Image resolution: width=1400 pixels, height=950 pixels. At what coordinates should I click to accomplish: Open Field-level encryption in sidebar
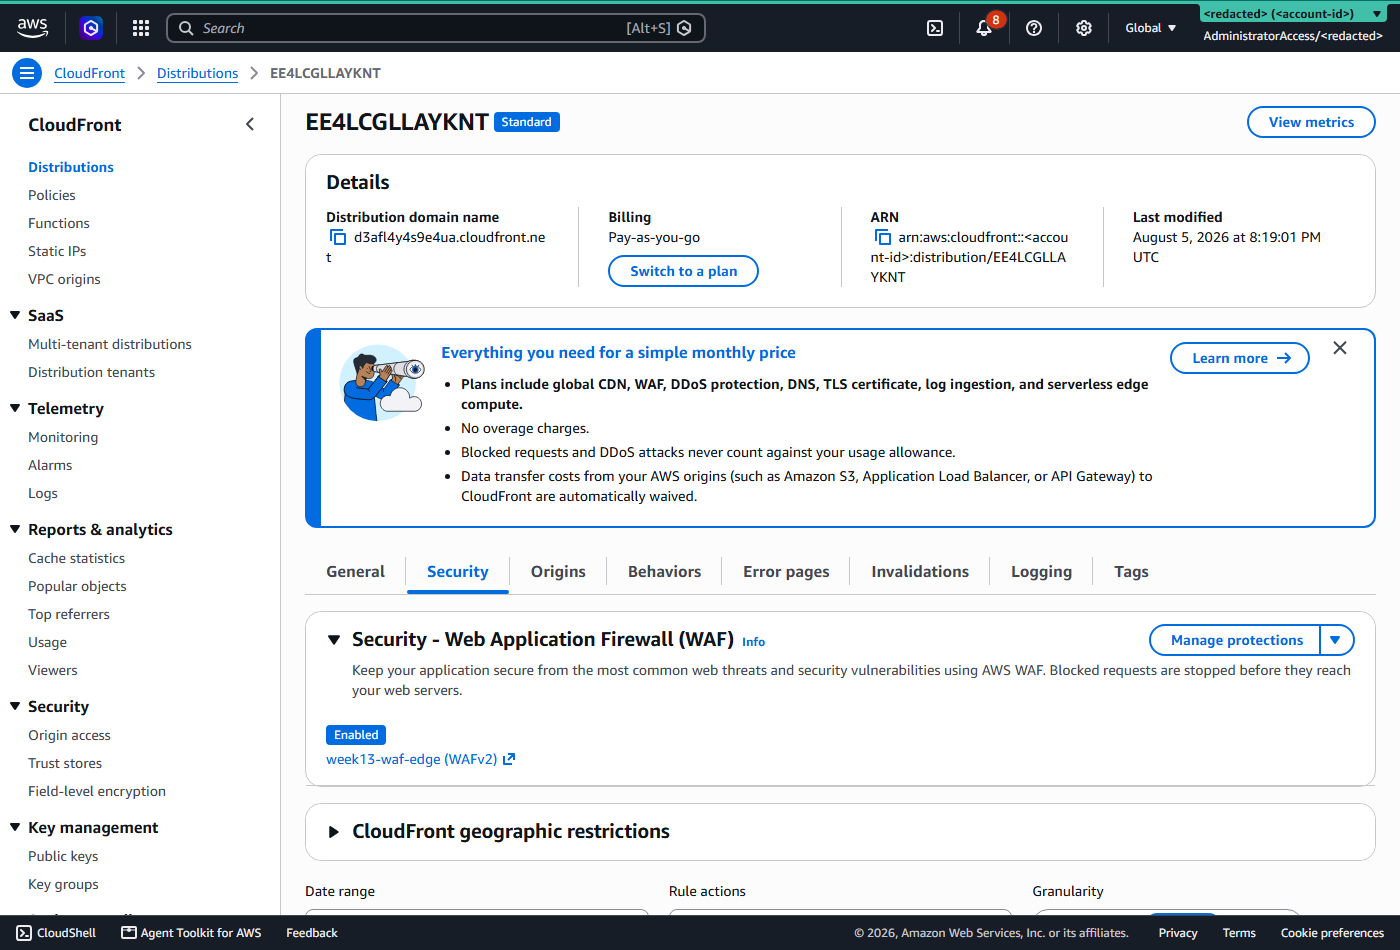point(97,791)
